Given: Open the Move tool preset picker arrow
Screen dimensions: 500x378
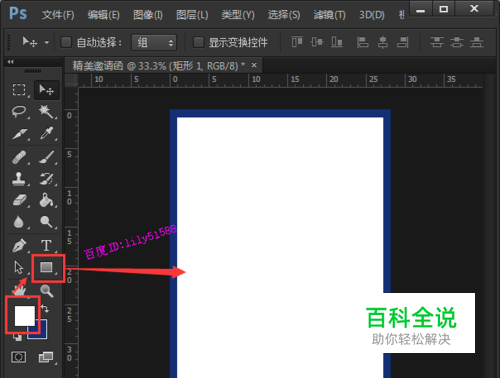Looking at the screenshot, I should pyautogui.click(x=47, y=43).
